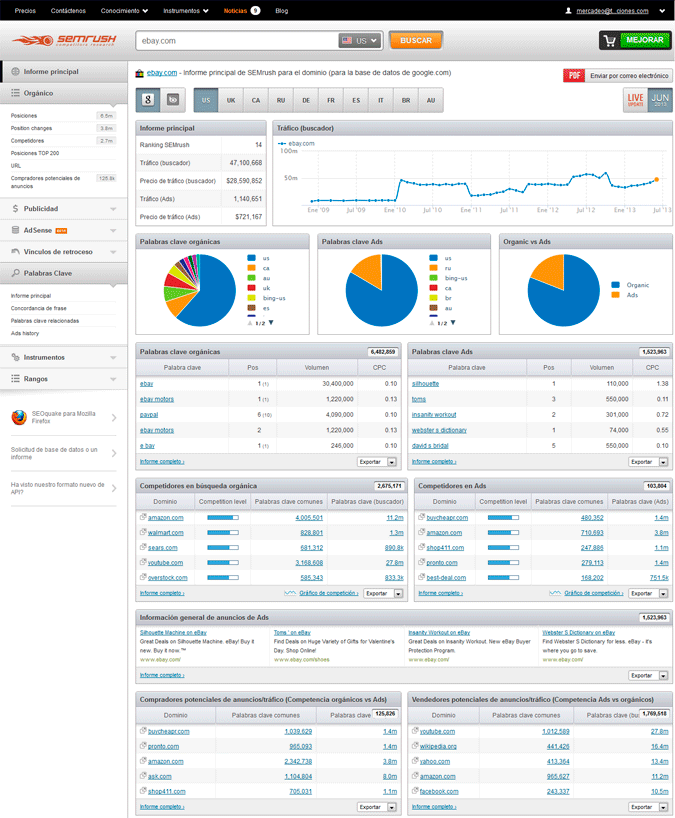
Task: Select the UK database tab
Action: (x=231, y=100)
